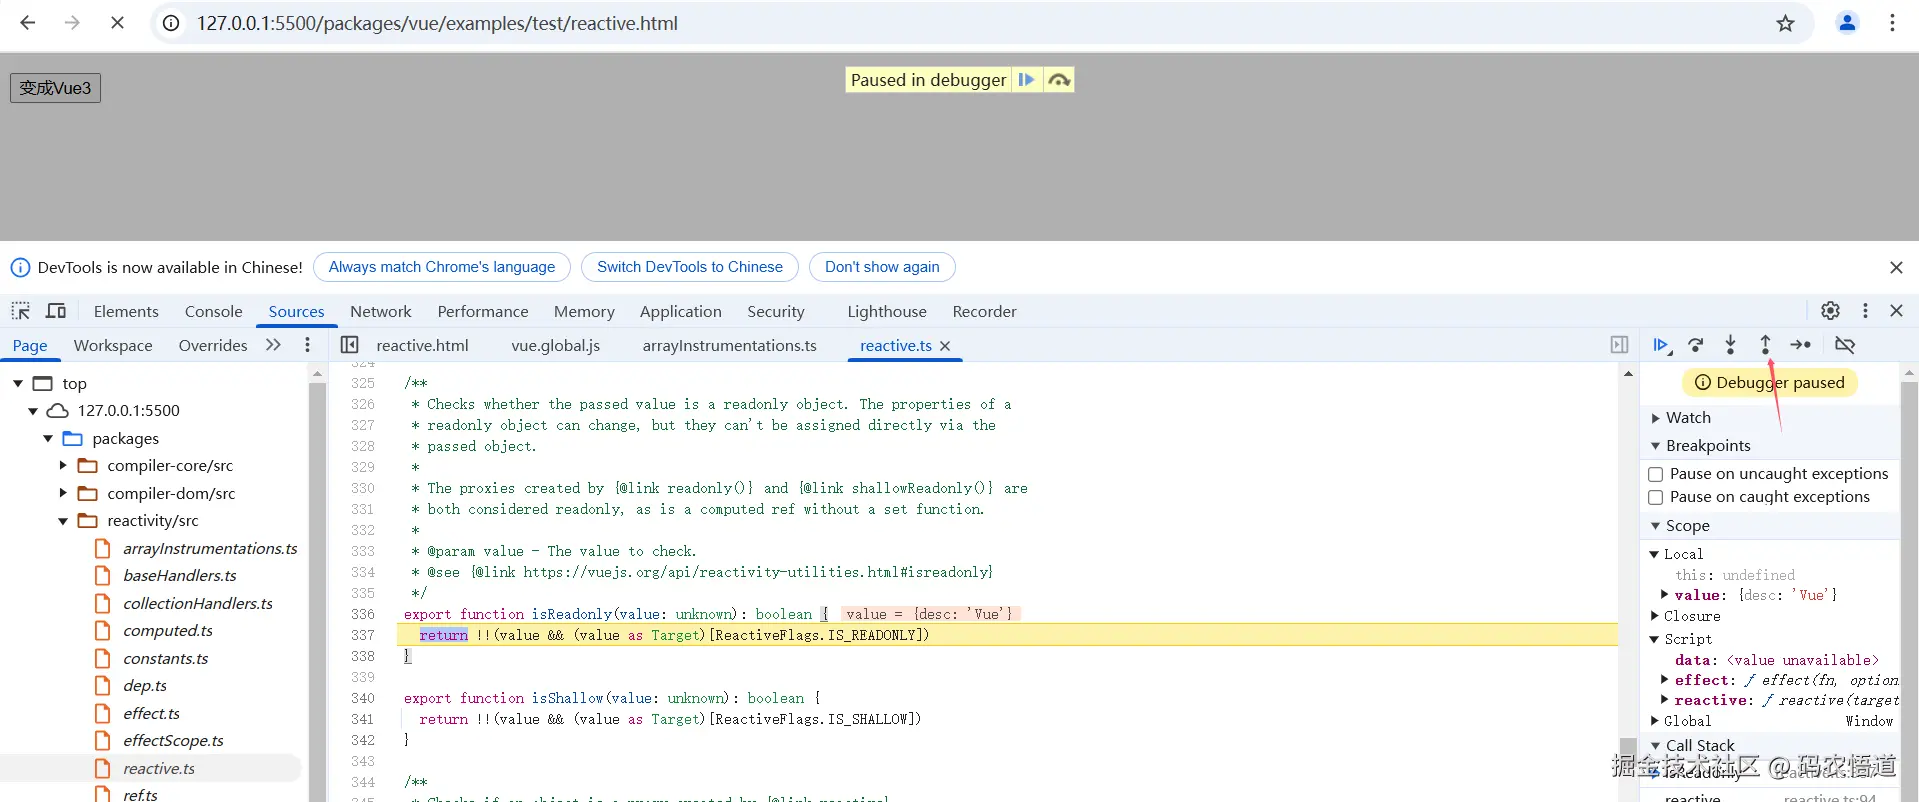The image size is (1919, 802).
Task: Enable Pause on caught exceptions
Action: (1655, 497)
